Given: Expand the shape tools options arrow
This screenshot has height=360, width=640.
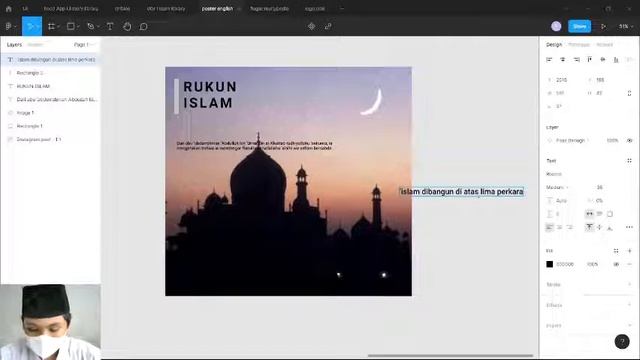Looking at the screenshot, I should point(78,27).
